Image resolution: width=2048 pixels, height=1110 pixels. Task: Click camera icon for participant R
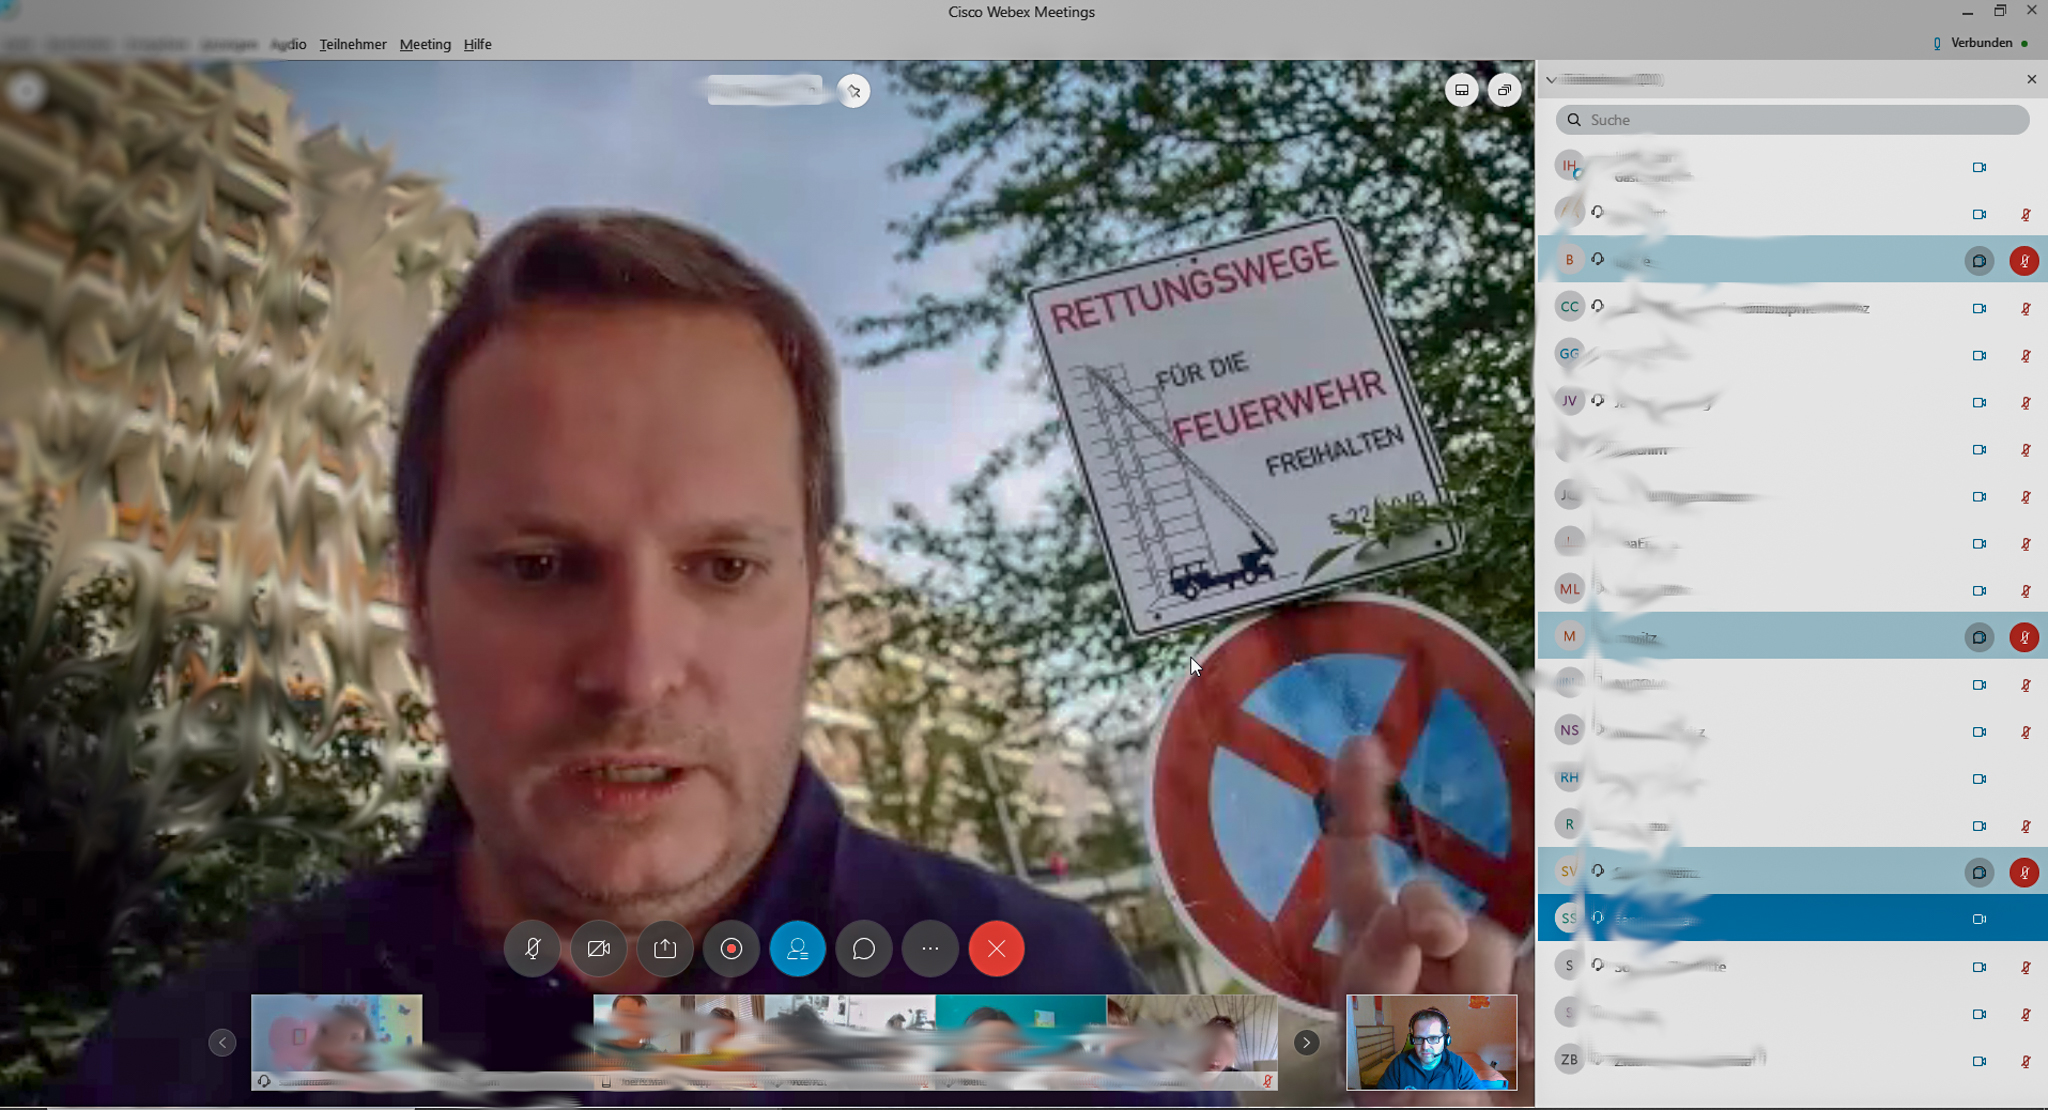coord(1979,825)
